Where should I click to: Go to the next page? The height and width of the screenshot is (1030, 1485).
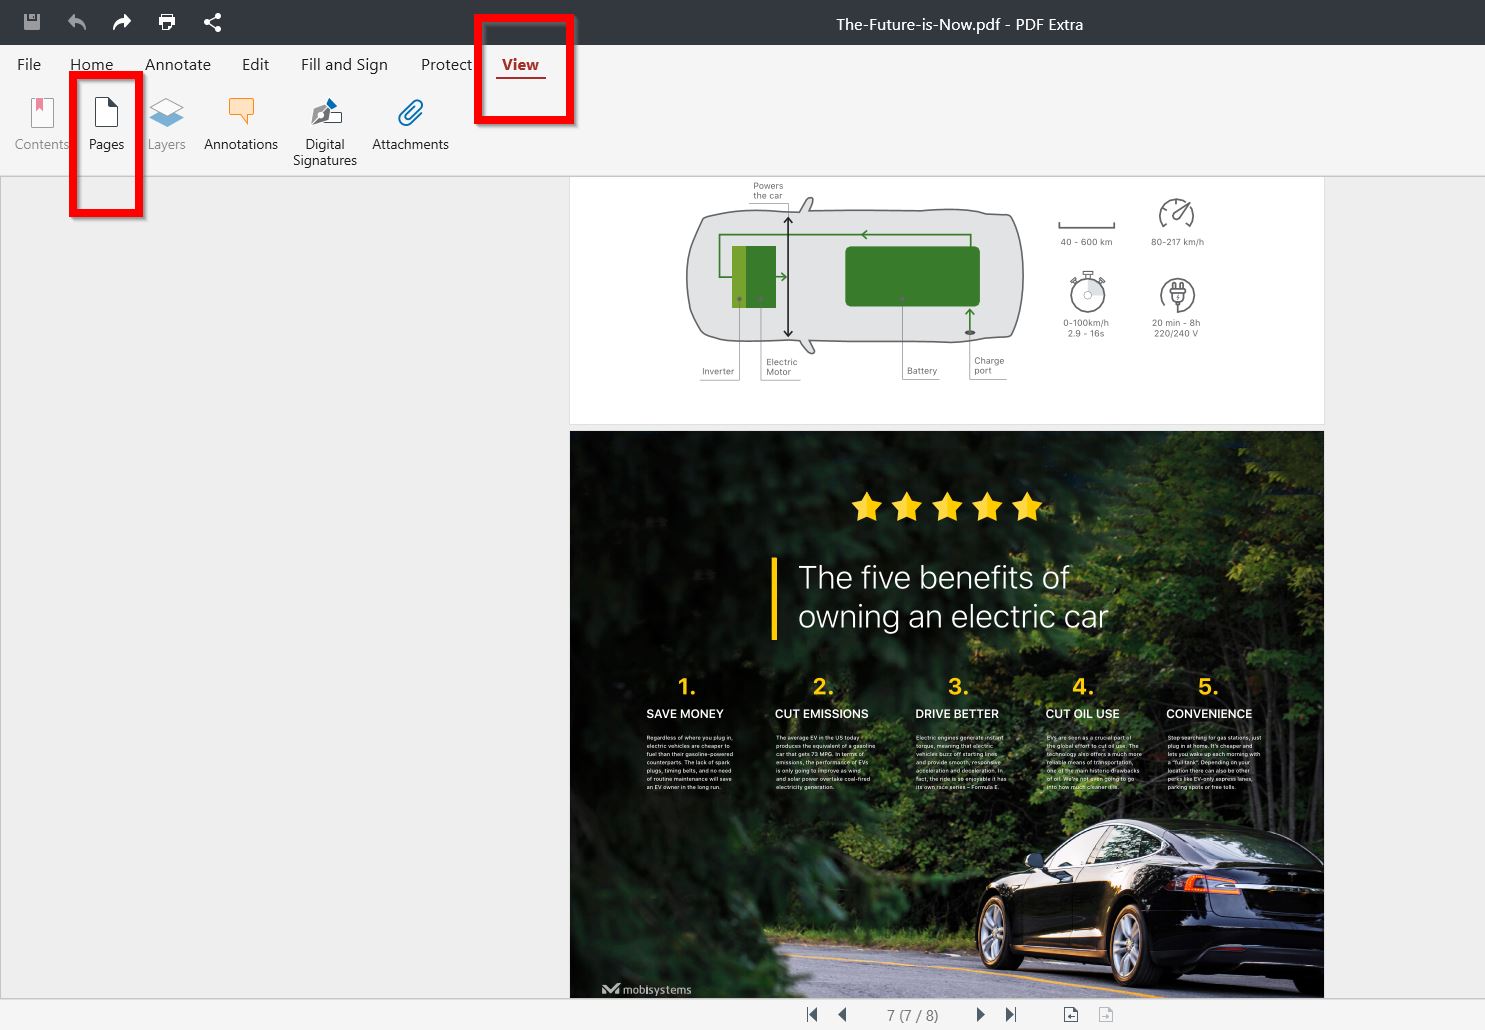pos(980,1014)
